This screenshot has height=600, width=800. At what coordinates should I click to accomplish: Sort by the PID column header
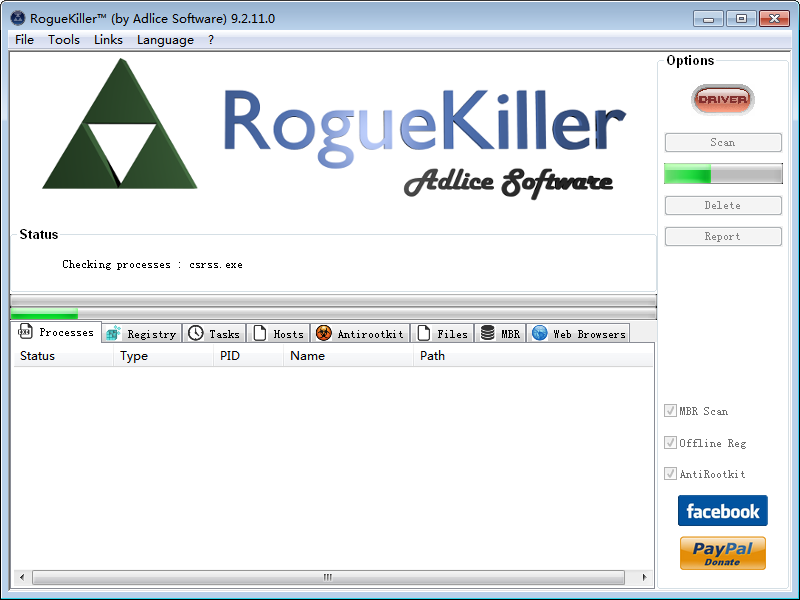pos(248,356)
